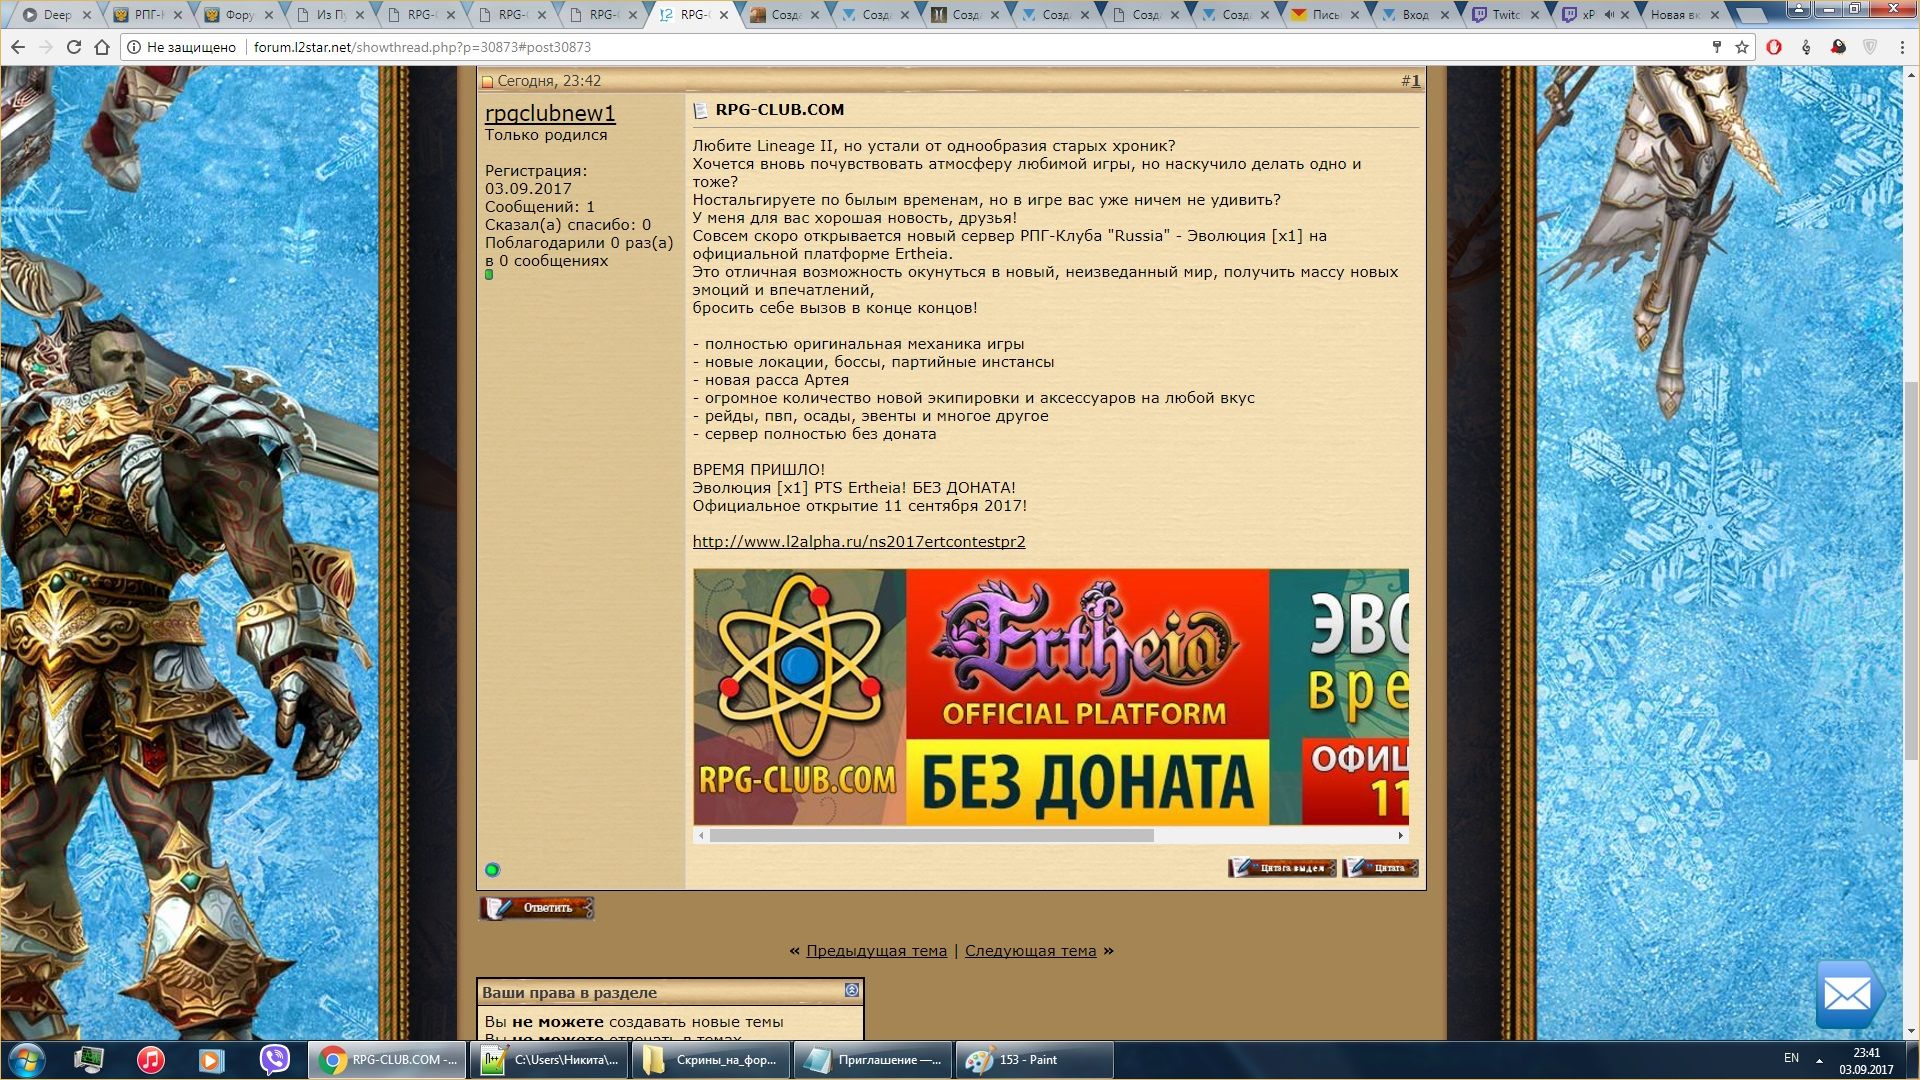Click the page vertical scrollbar thumb
This screenshot has height=1080, width=1920.
(1911, 570)
